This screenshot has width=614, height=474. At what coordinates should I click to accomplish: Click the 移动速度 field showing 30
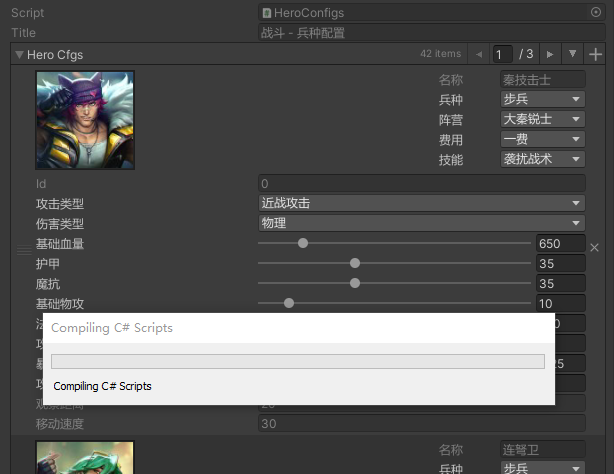[422, 423]
